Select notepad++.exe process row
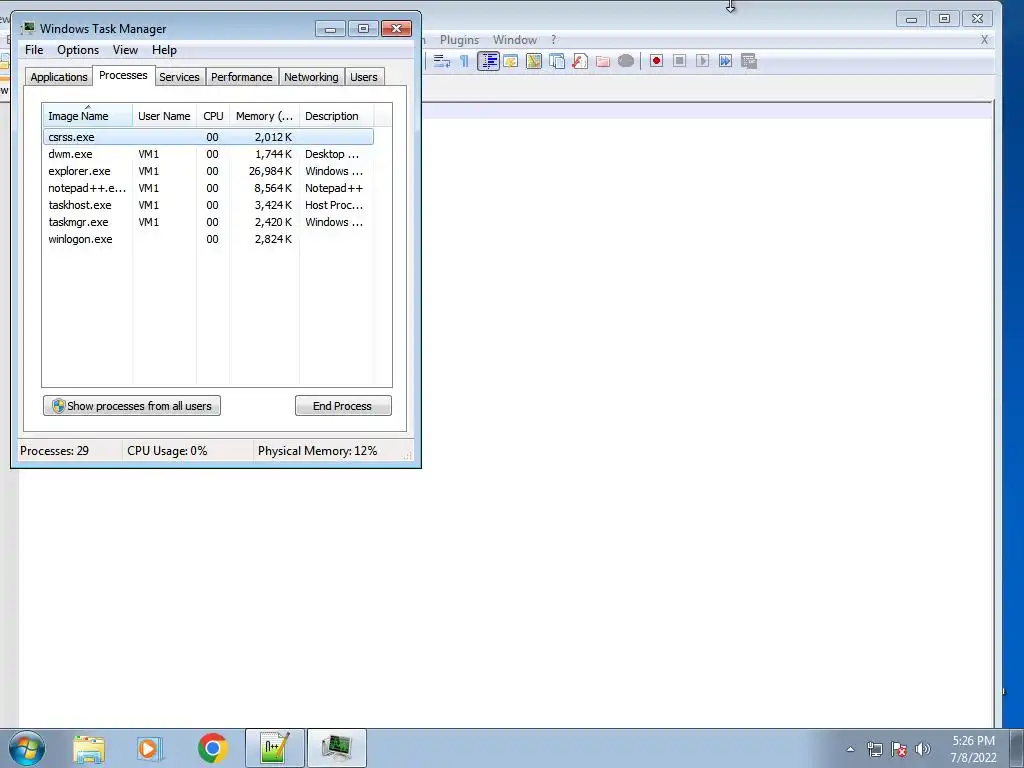 tap(208, 188)
